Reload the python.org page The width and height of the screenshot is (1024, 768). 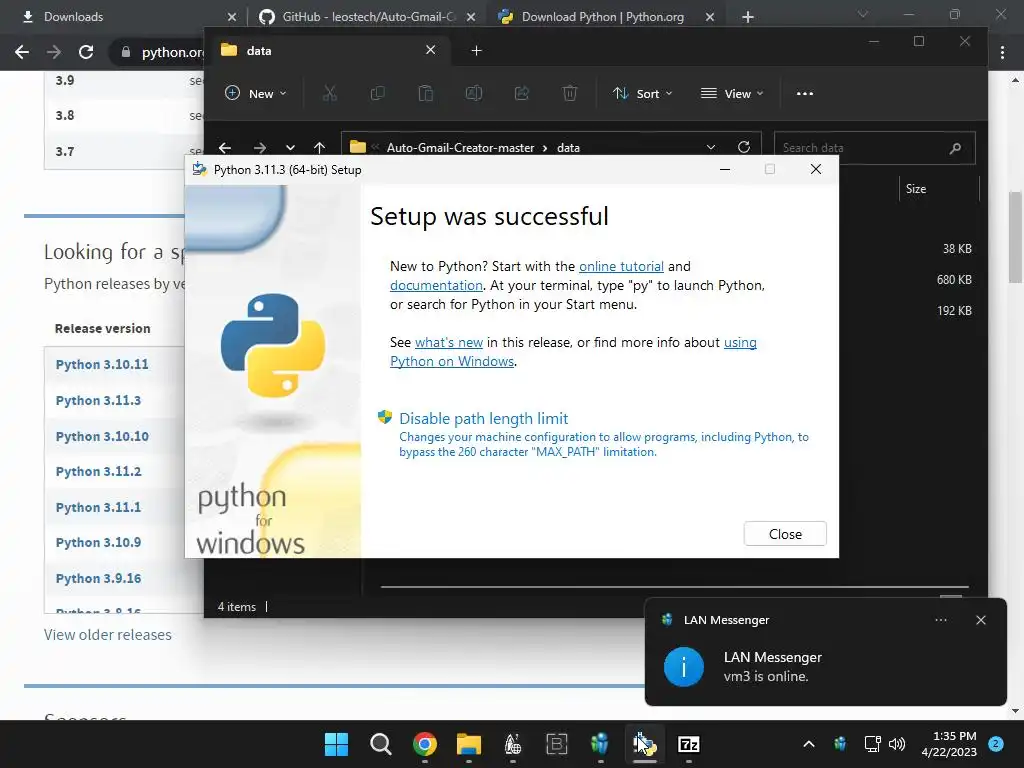(86, 52)
